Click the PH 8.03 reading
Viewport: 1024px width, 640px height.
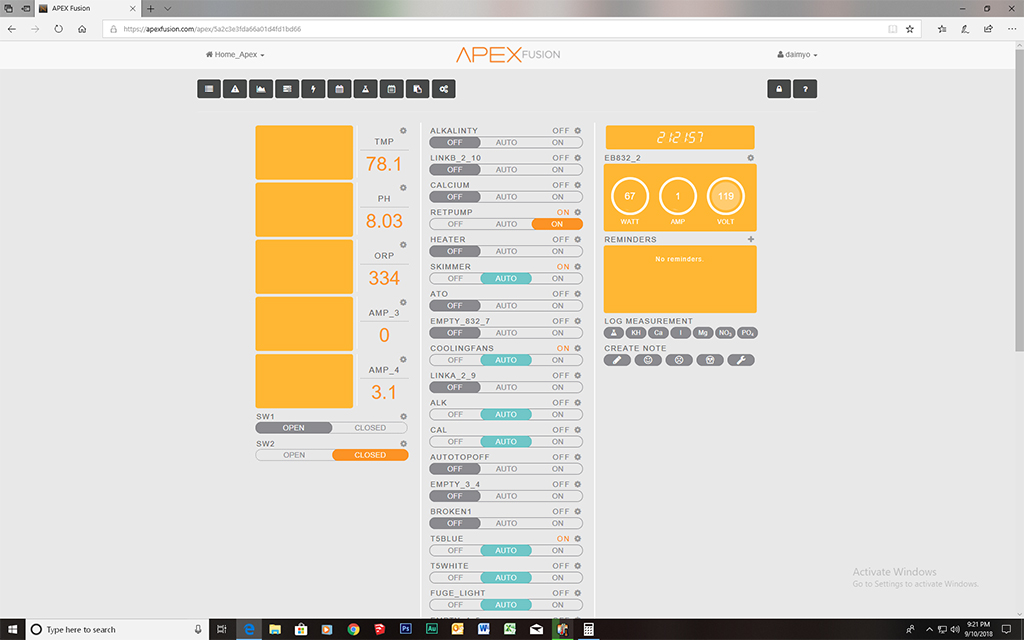pyautogui.click(x=384, y=221)
